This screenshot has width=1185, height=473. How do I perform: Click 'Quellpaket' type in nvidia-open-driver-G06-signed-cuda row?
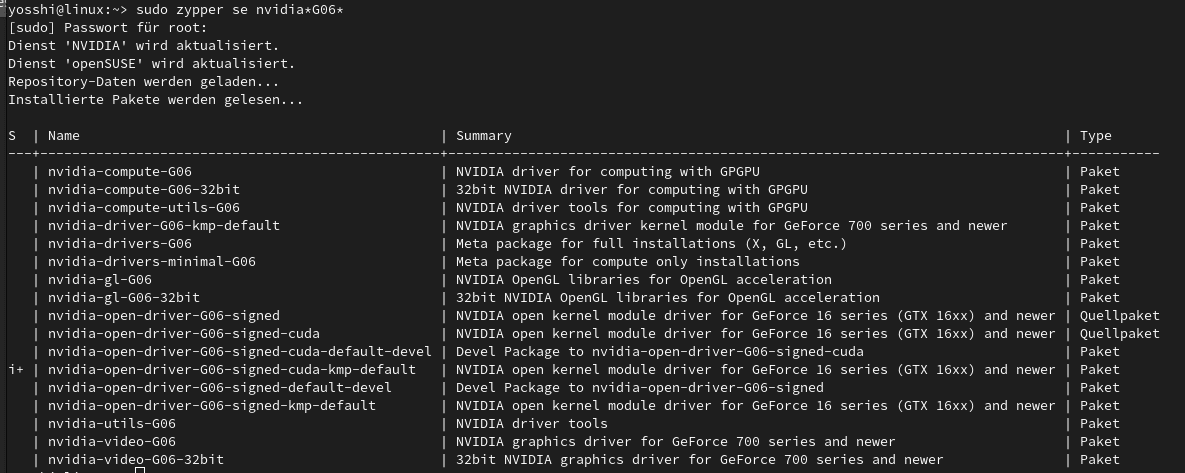(1120, 334)
